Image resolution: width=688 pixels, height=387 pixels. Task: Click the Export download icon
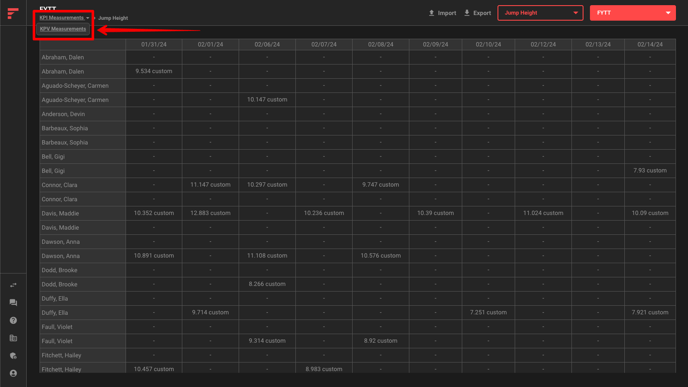click(x=467, y=13)
